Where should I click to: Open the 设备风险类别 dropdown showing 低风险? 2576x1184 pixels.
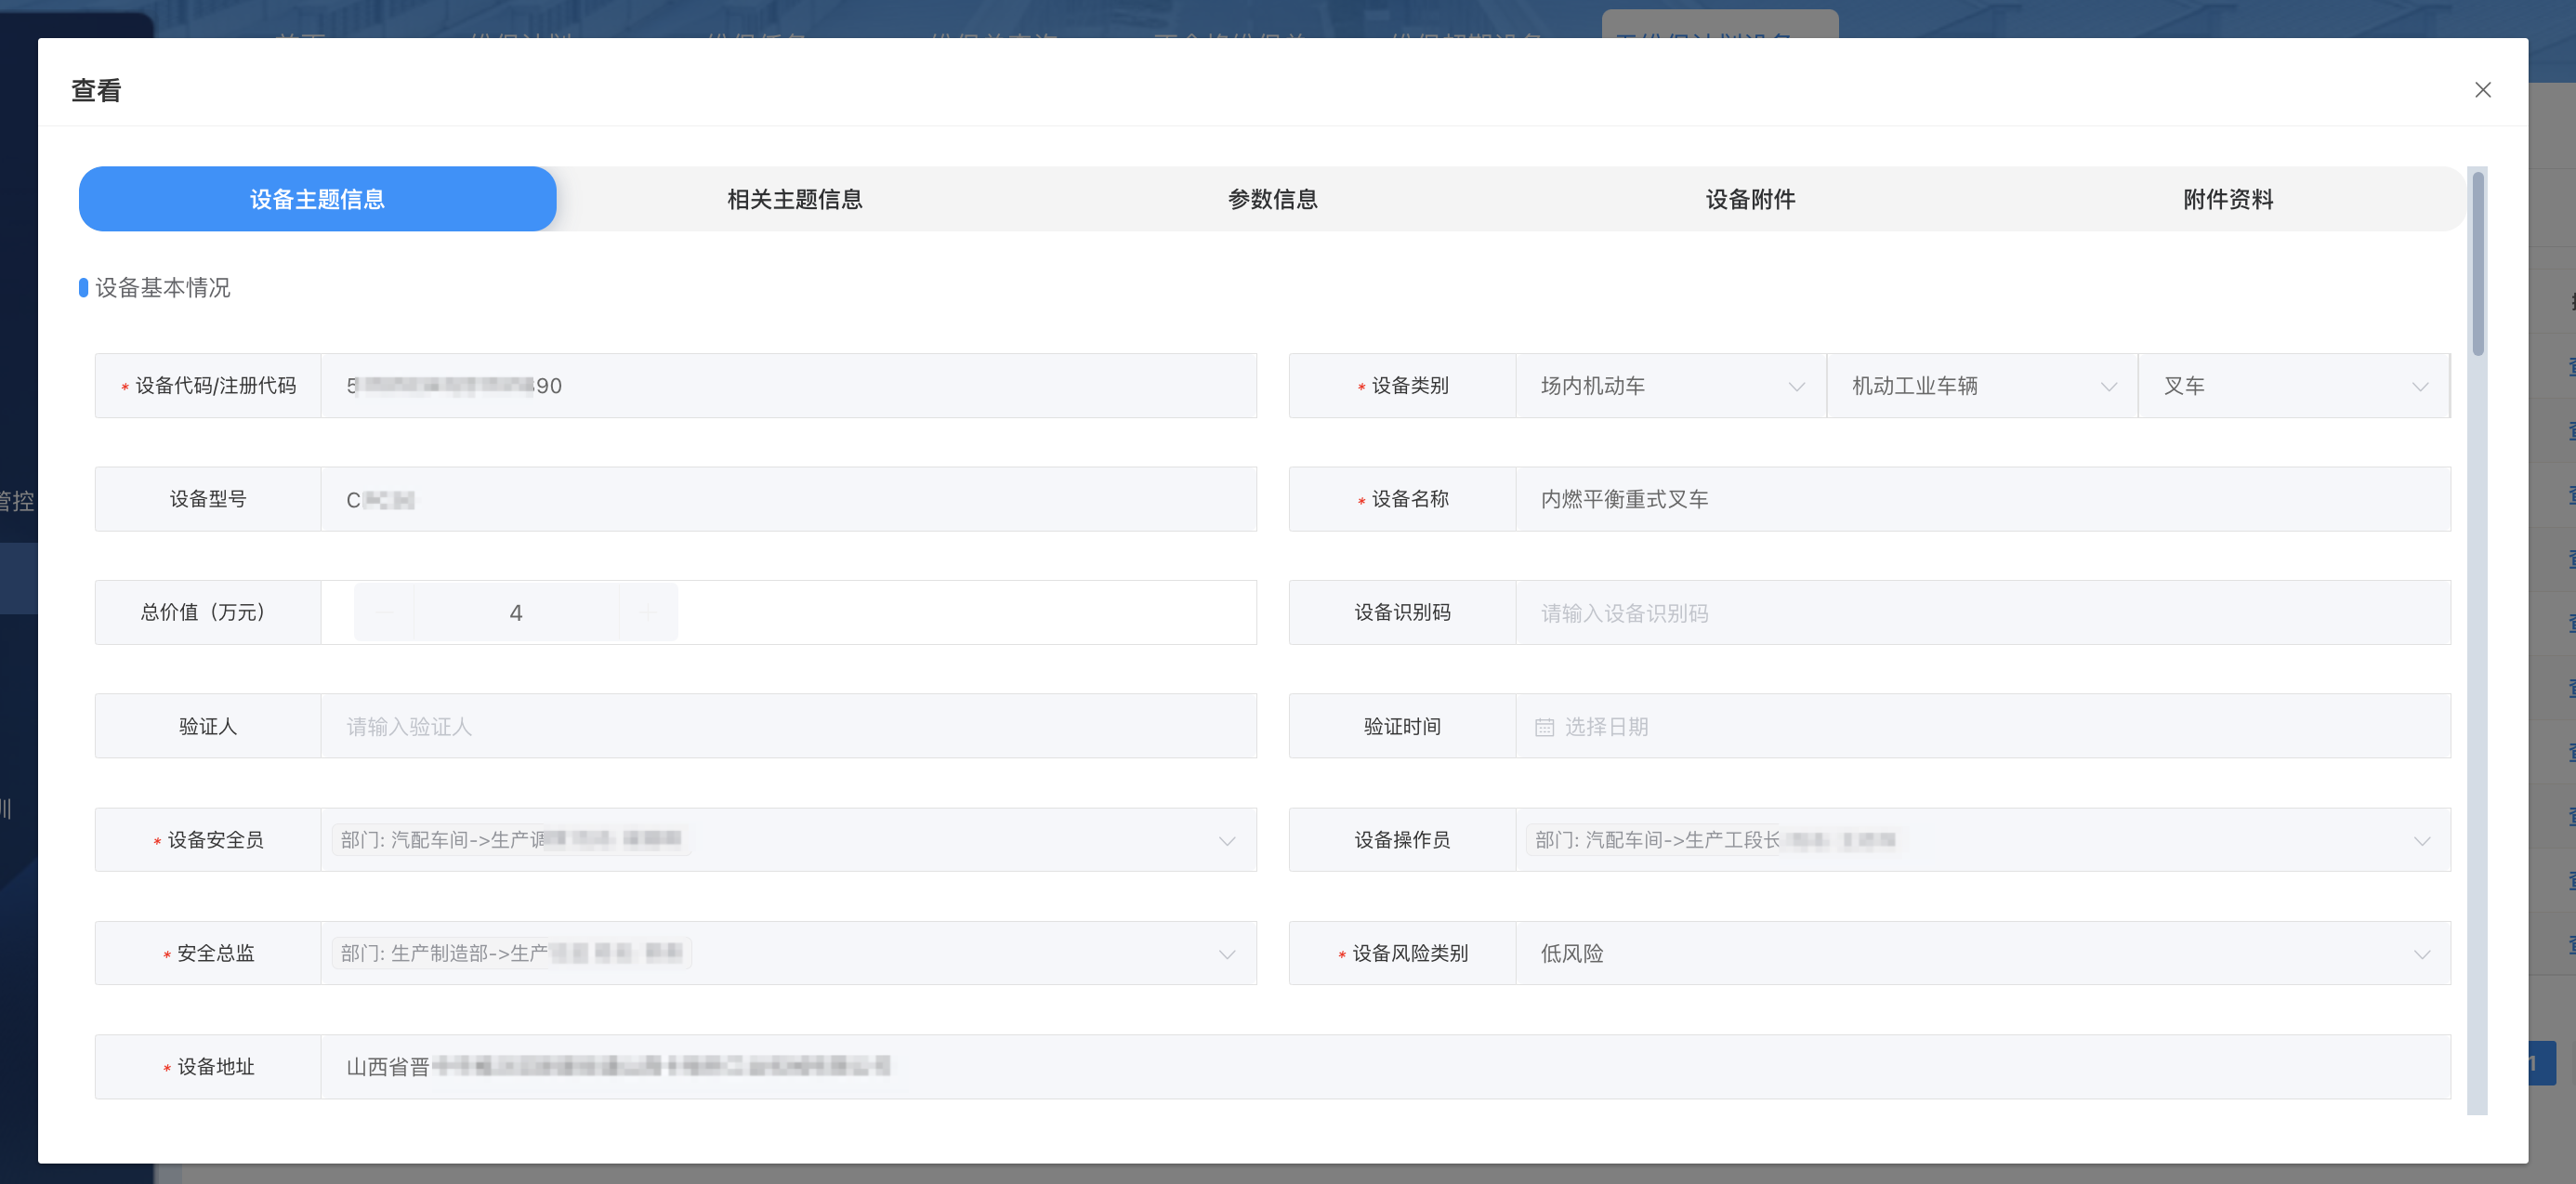(x=2421, y=954)
